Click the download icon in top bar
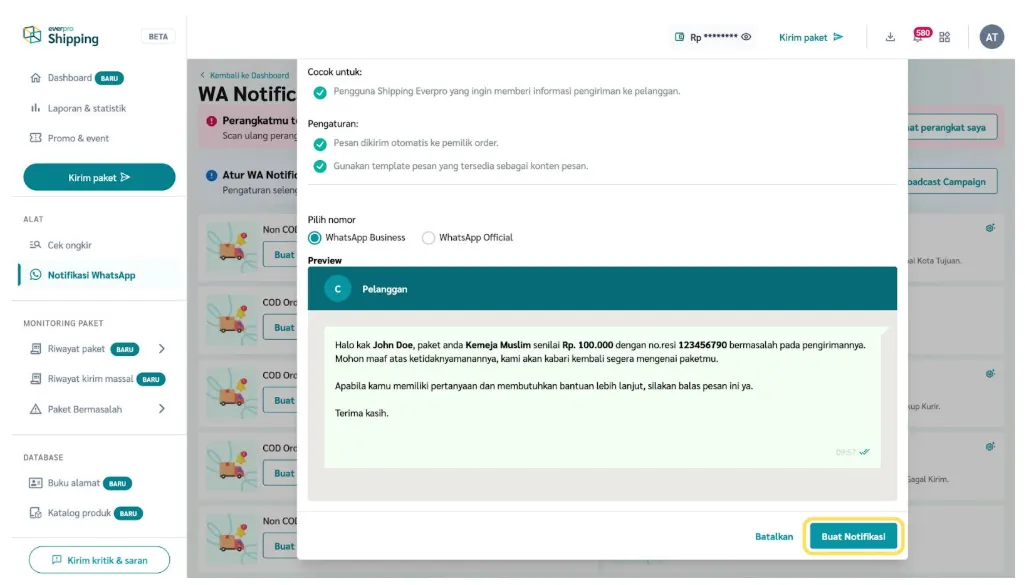 point(890,37)
